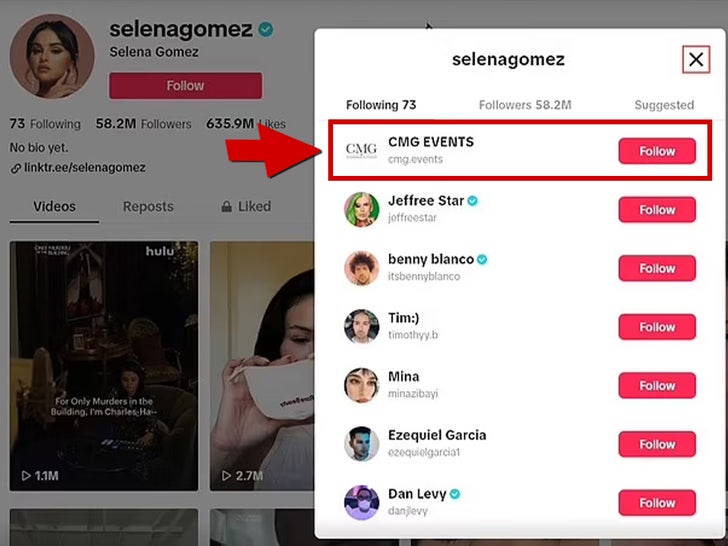Click the Tim:) profile avatar

click(361, 326)
